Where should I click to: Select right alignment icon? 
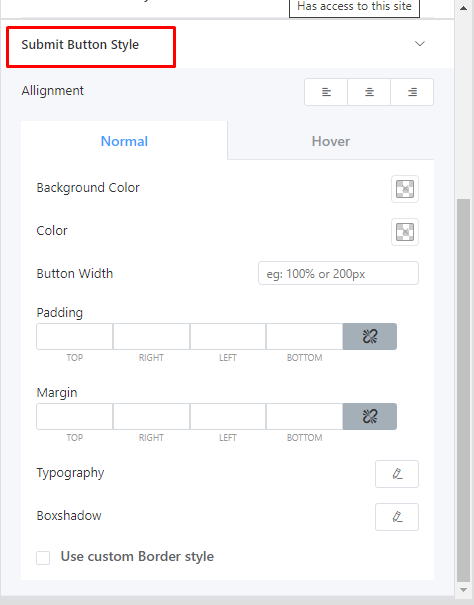[x=412, y=92]
